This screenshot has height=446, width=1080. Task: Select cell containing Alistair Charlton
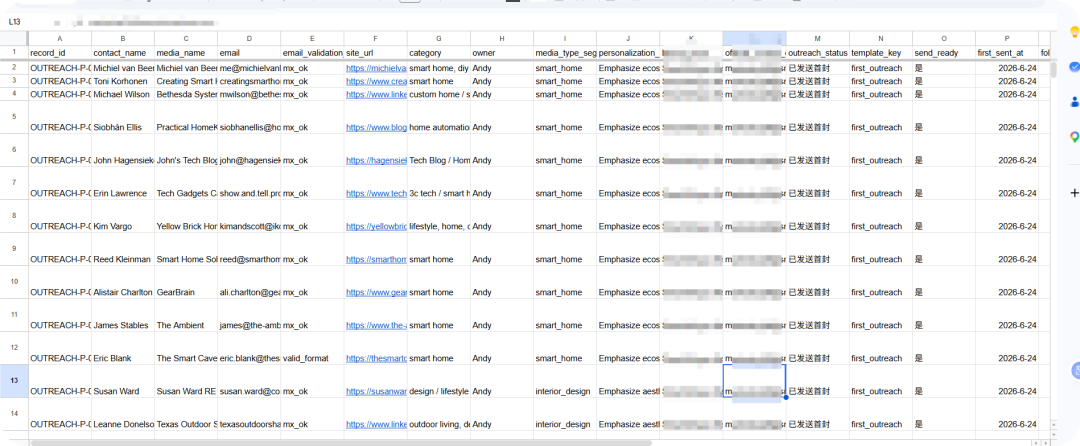(x=123, y=283)
